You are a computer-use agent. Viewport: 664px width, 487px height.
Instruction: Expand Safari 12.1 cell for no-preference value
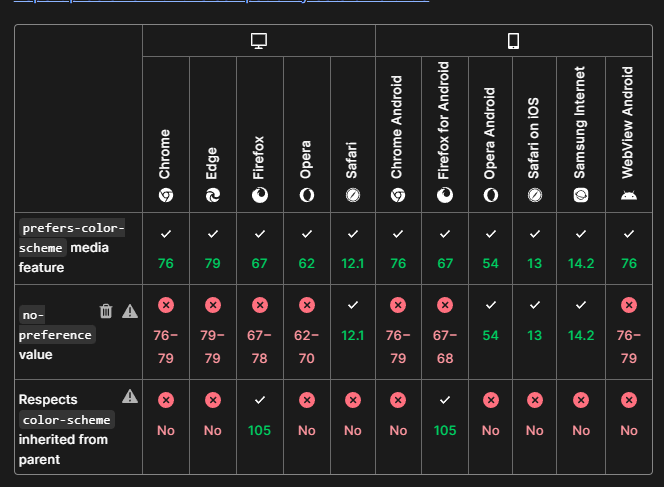pos(352,319)
